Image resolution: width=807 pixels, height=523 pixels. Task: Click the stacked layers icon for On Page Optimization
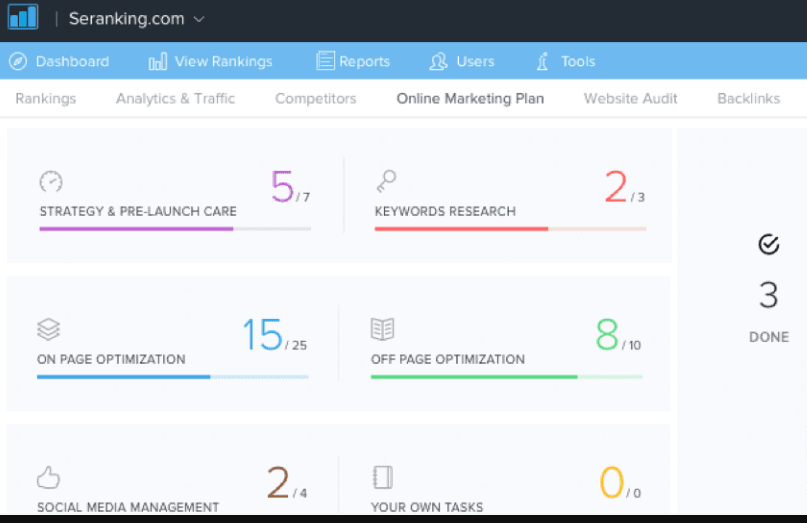click(x=49, y=329)
